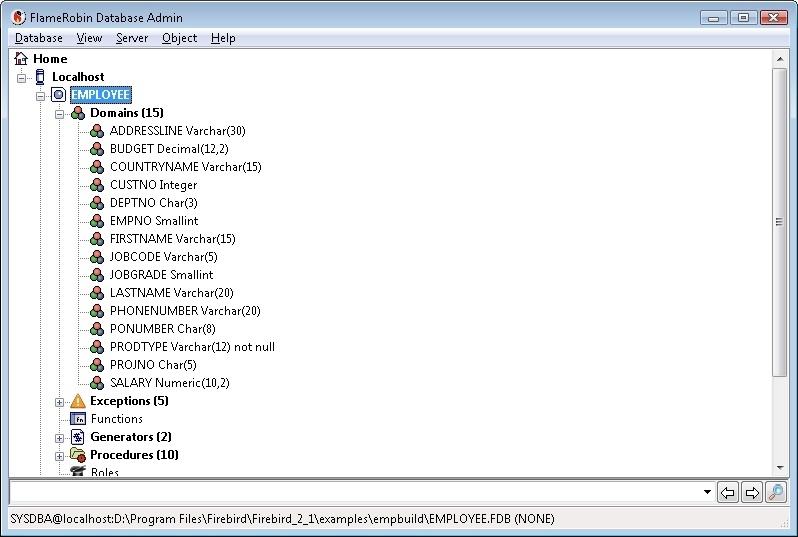Viewport: 798px width, 537px height.
Task: Select the 'Procedures (10)' label
Action: point(134,455)
